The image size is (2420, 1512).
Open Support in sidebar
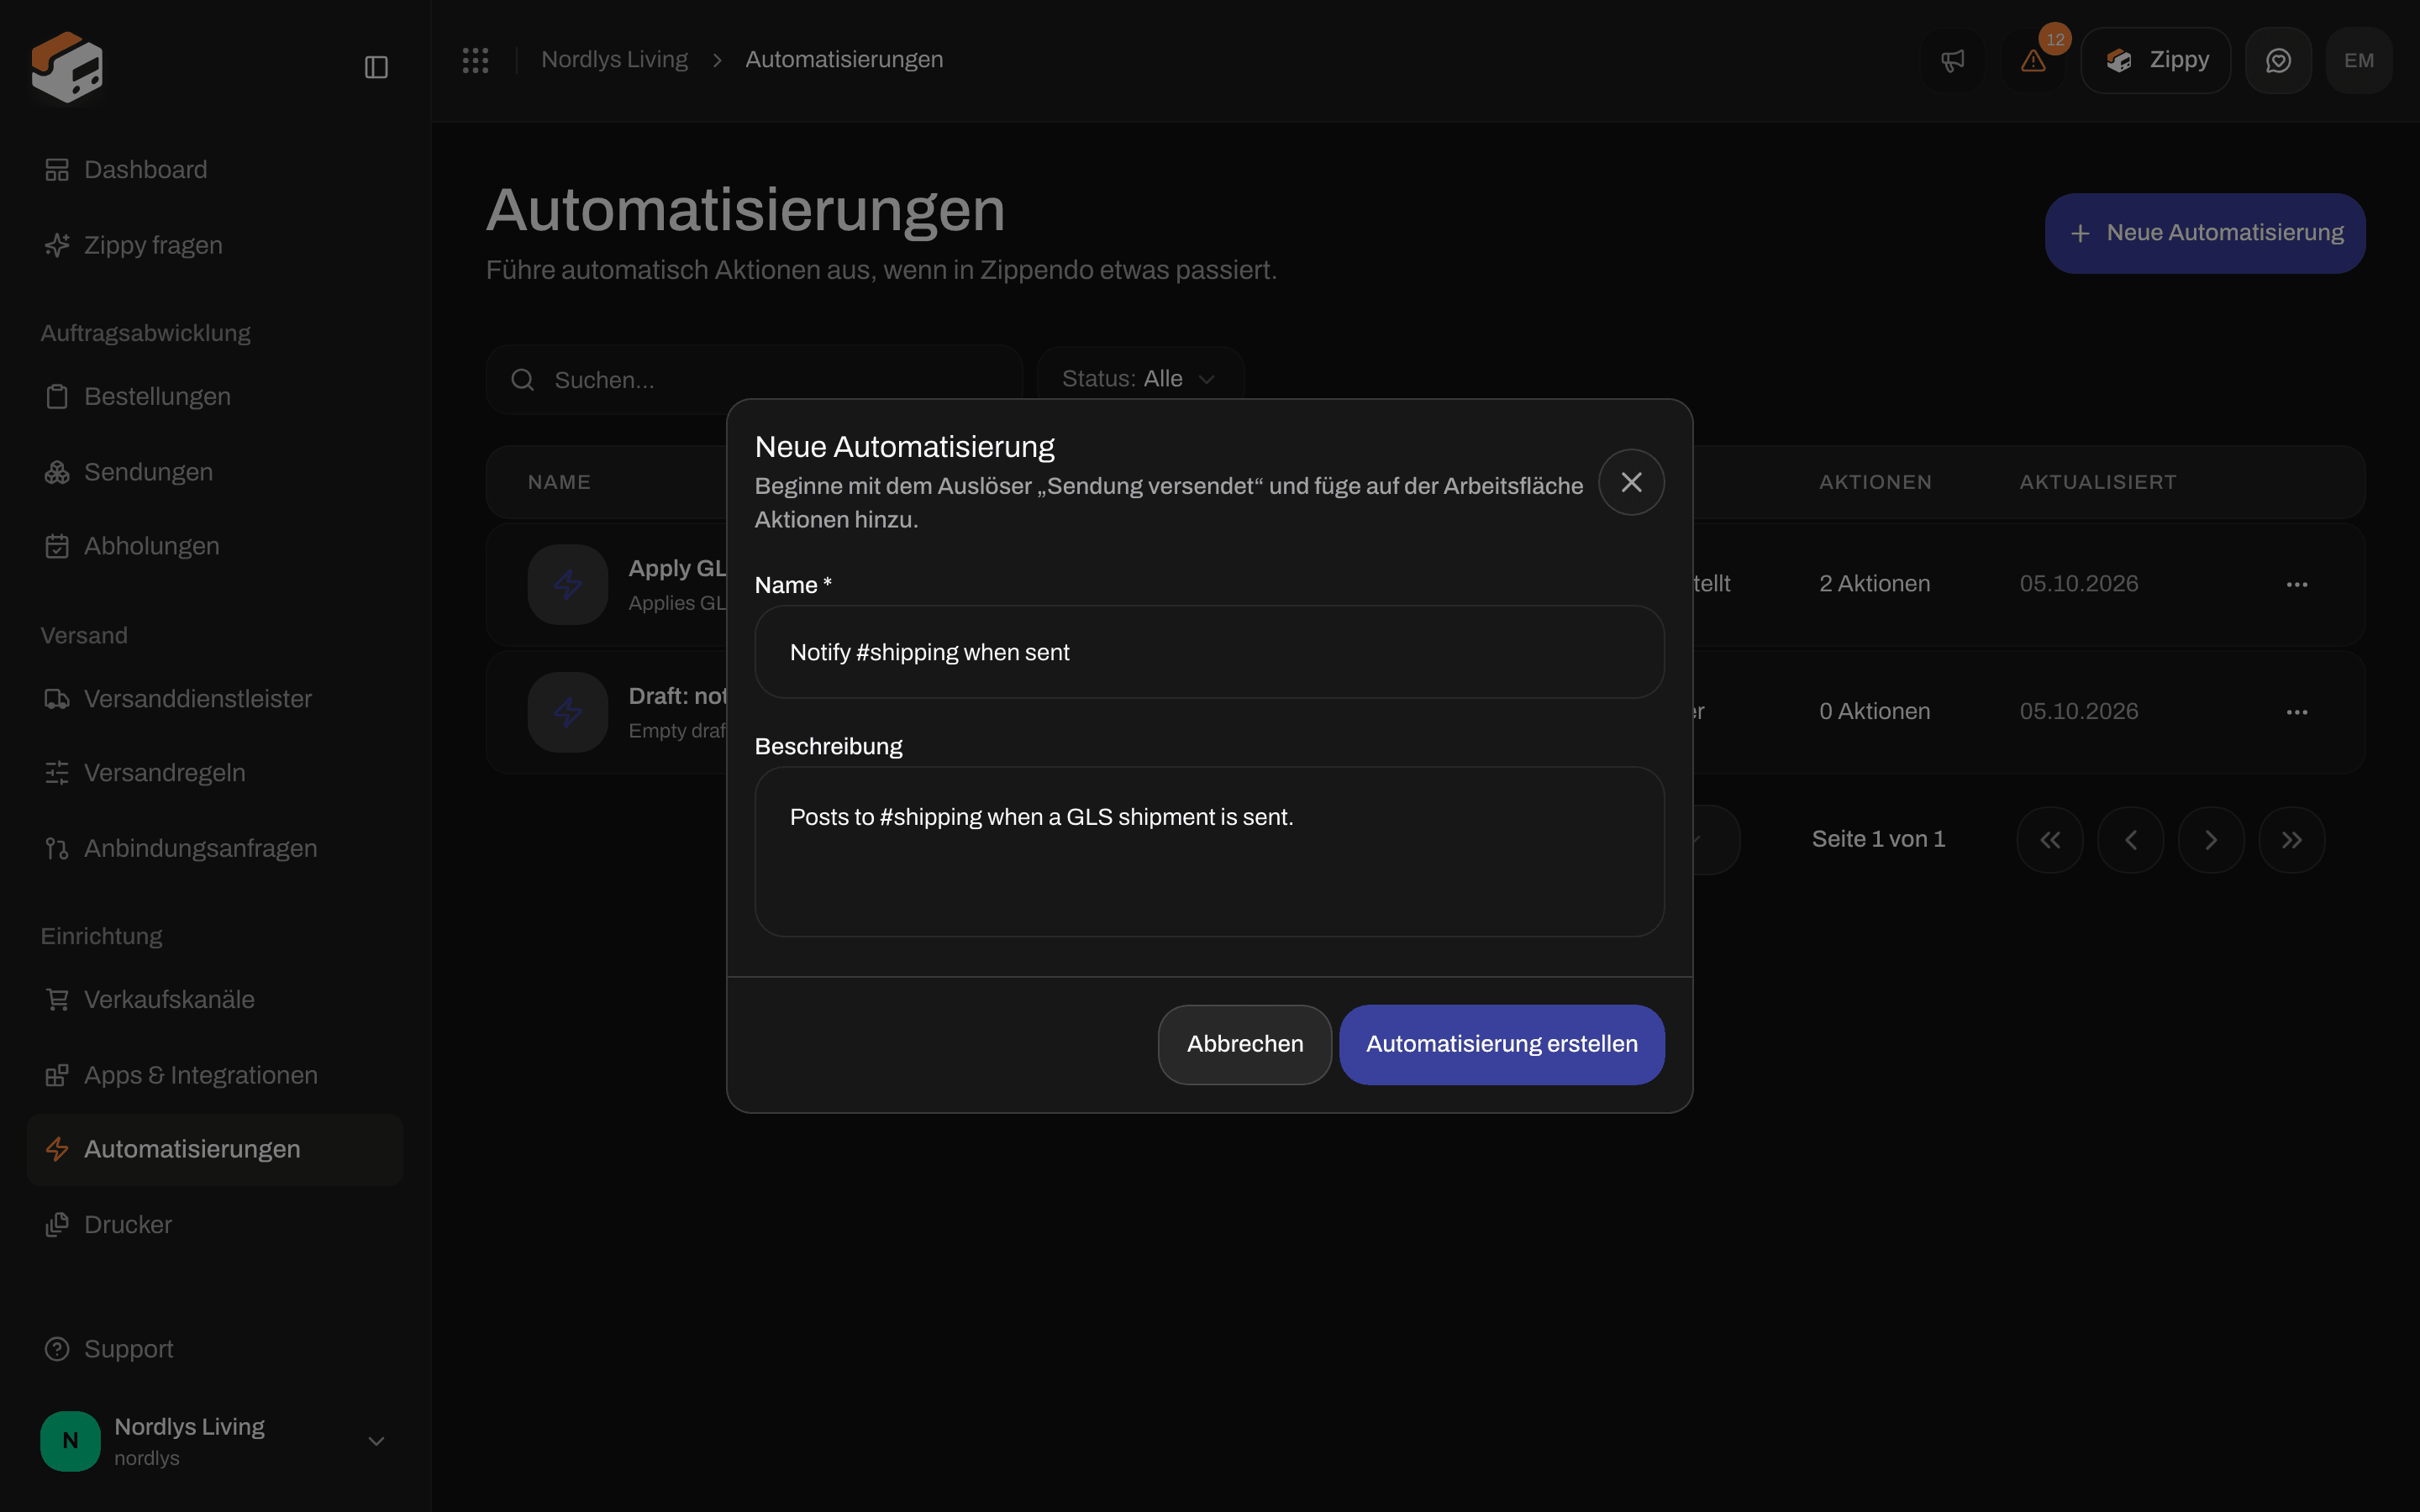pyautogui.click(x=215, y=1349)
